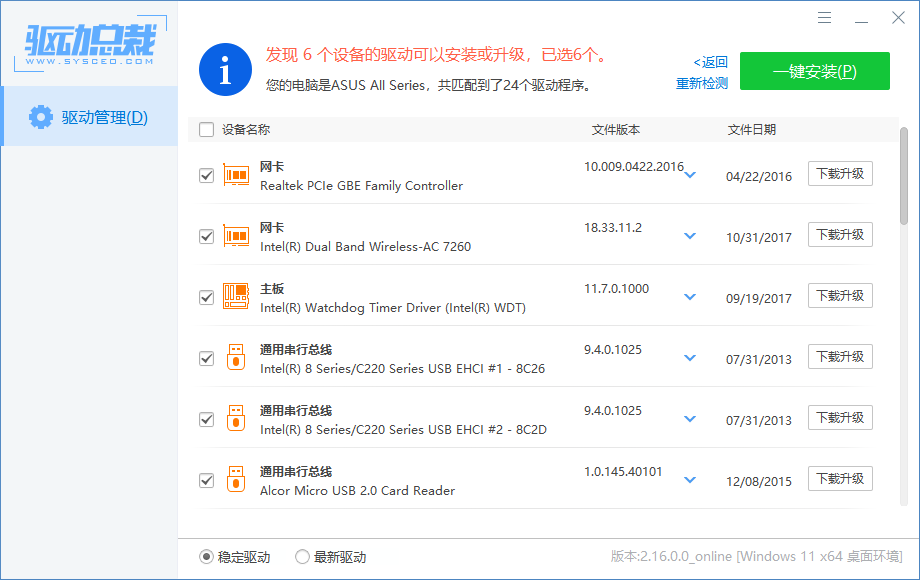The height and width of the screenshot is (580, 920).
Task: Open the 驱动管理(D) sidebar tab
Action: [x=90, y=116]
